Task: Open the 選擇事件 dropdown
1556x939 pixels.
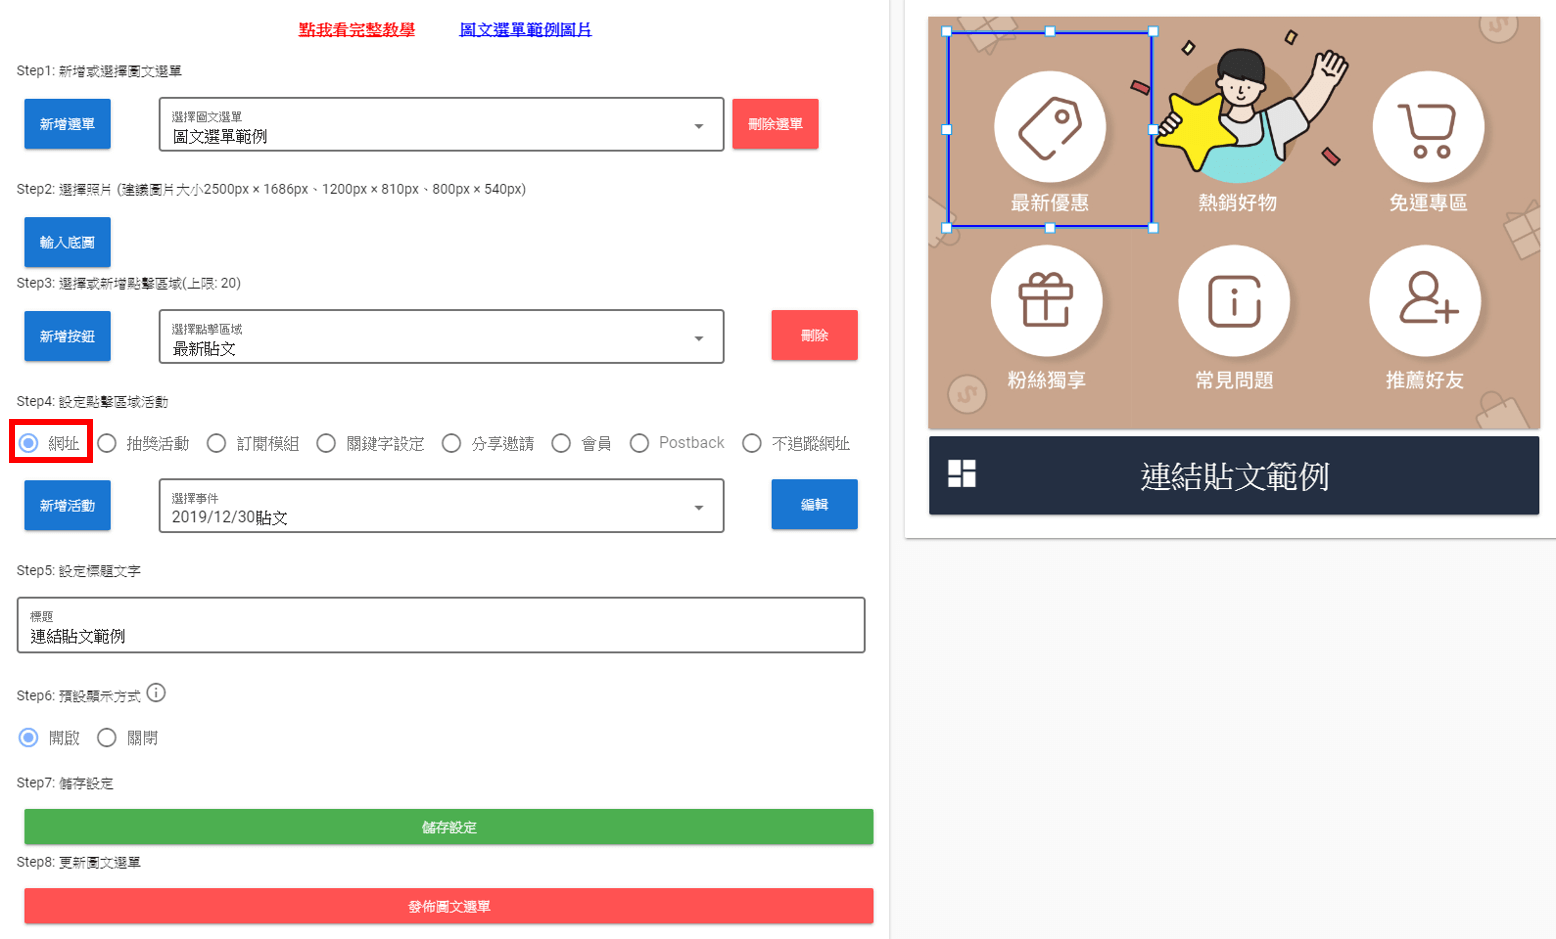Action: pyautogui.click(x=441, y=506)
